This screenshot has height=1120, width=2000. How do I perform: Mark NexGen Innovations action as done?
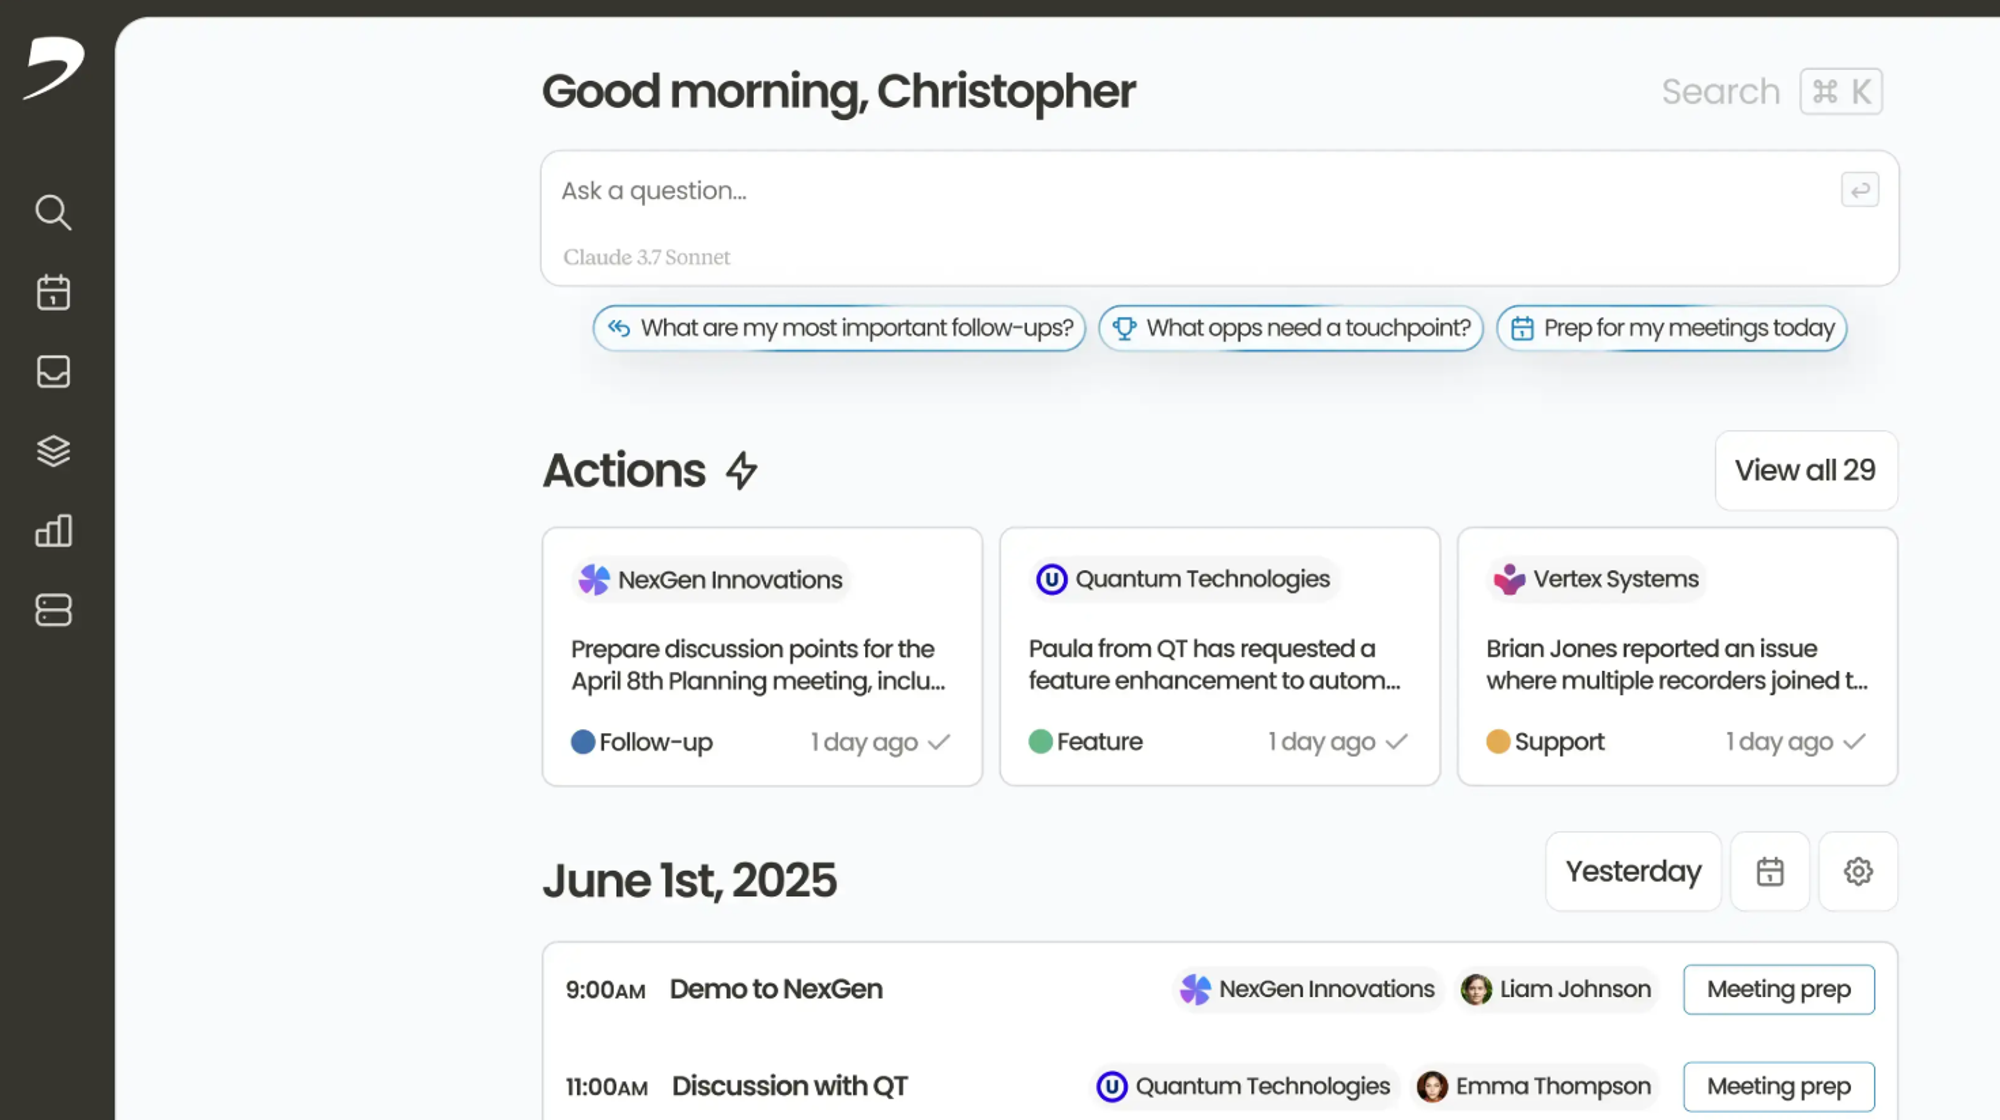click(939, 742)
